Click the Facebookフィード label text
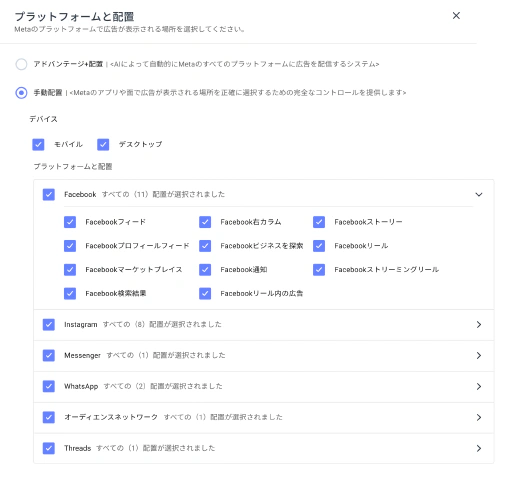512x482 pixels. (x=115, y=222)
